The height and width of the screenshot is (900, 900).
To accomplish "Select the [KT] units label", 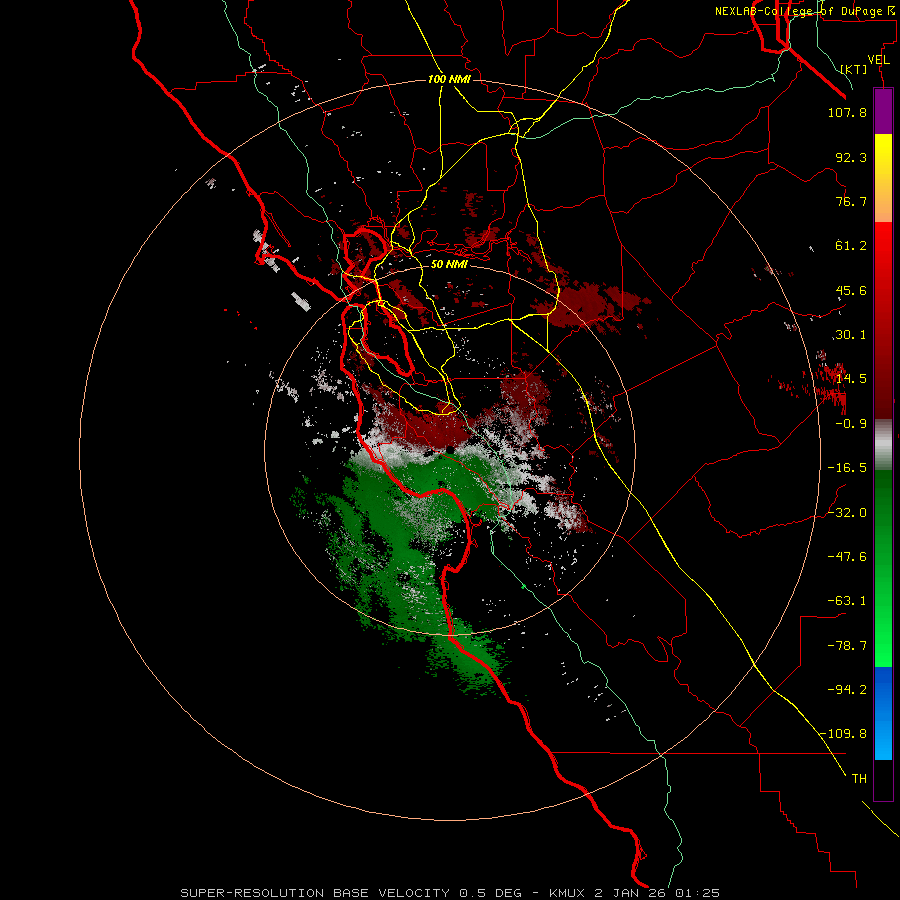I will point(854,69).
